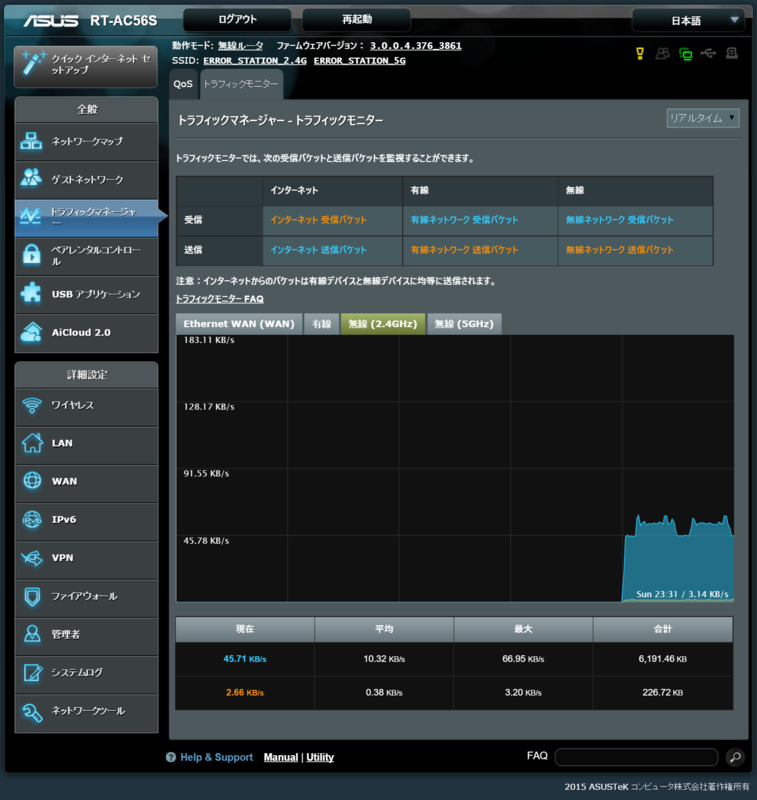Click the USB Application puzzle icon
Image resolution: width=757 pixels, height=800 pixels.
(x=31, y=293)
